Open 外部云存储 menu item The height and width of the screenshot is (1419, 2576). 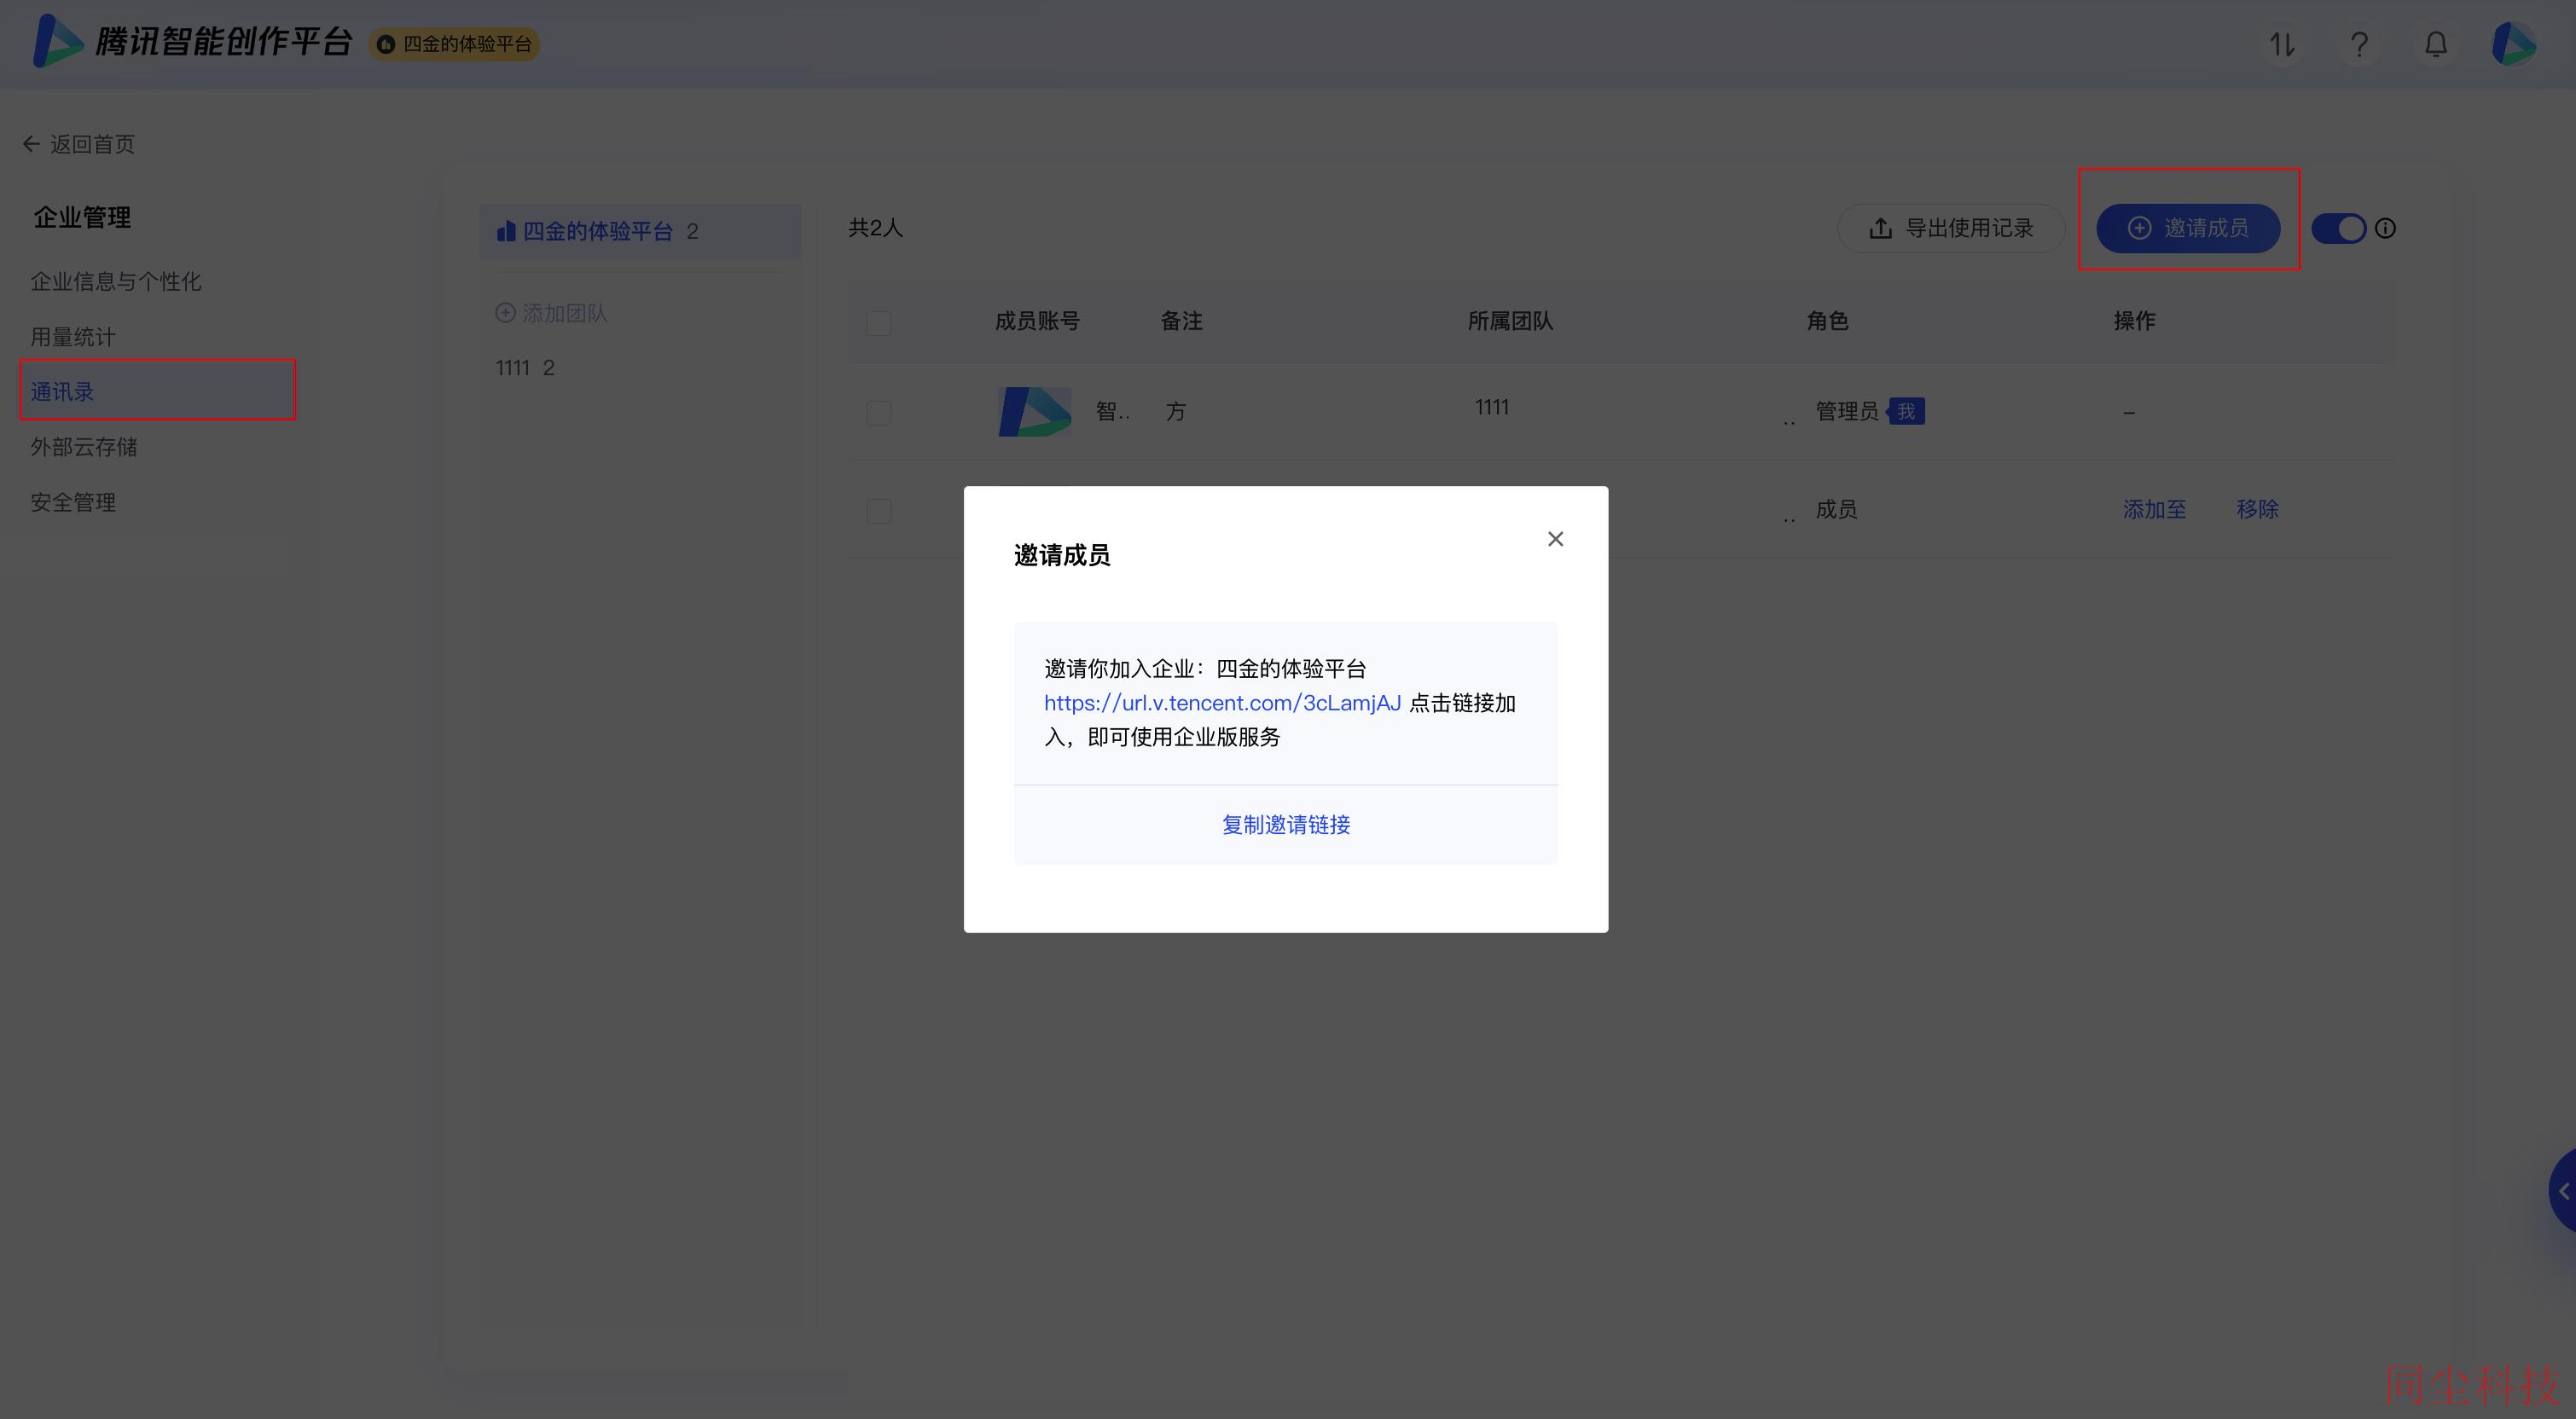click(84, 446)
